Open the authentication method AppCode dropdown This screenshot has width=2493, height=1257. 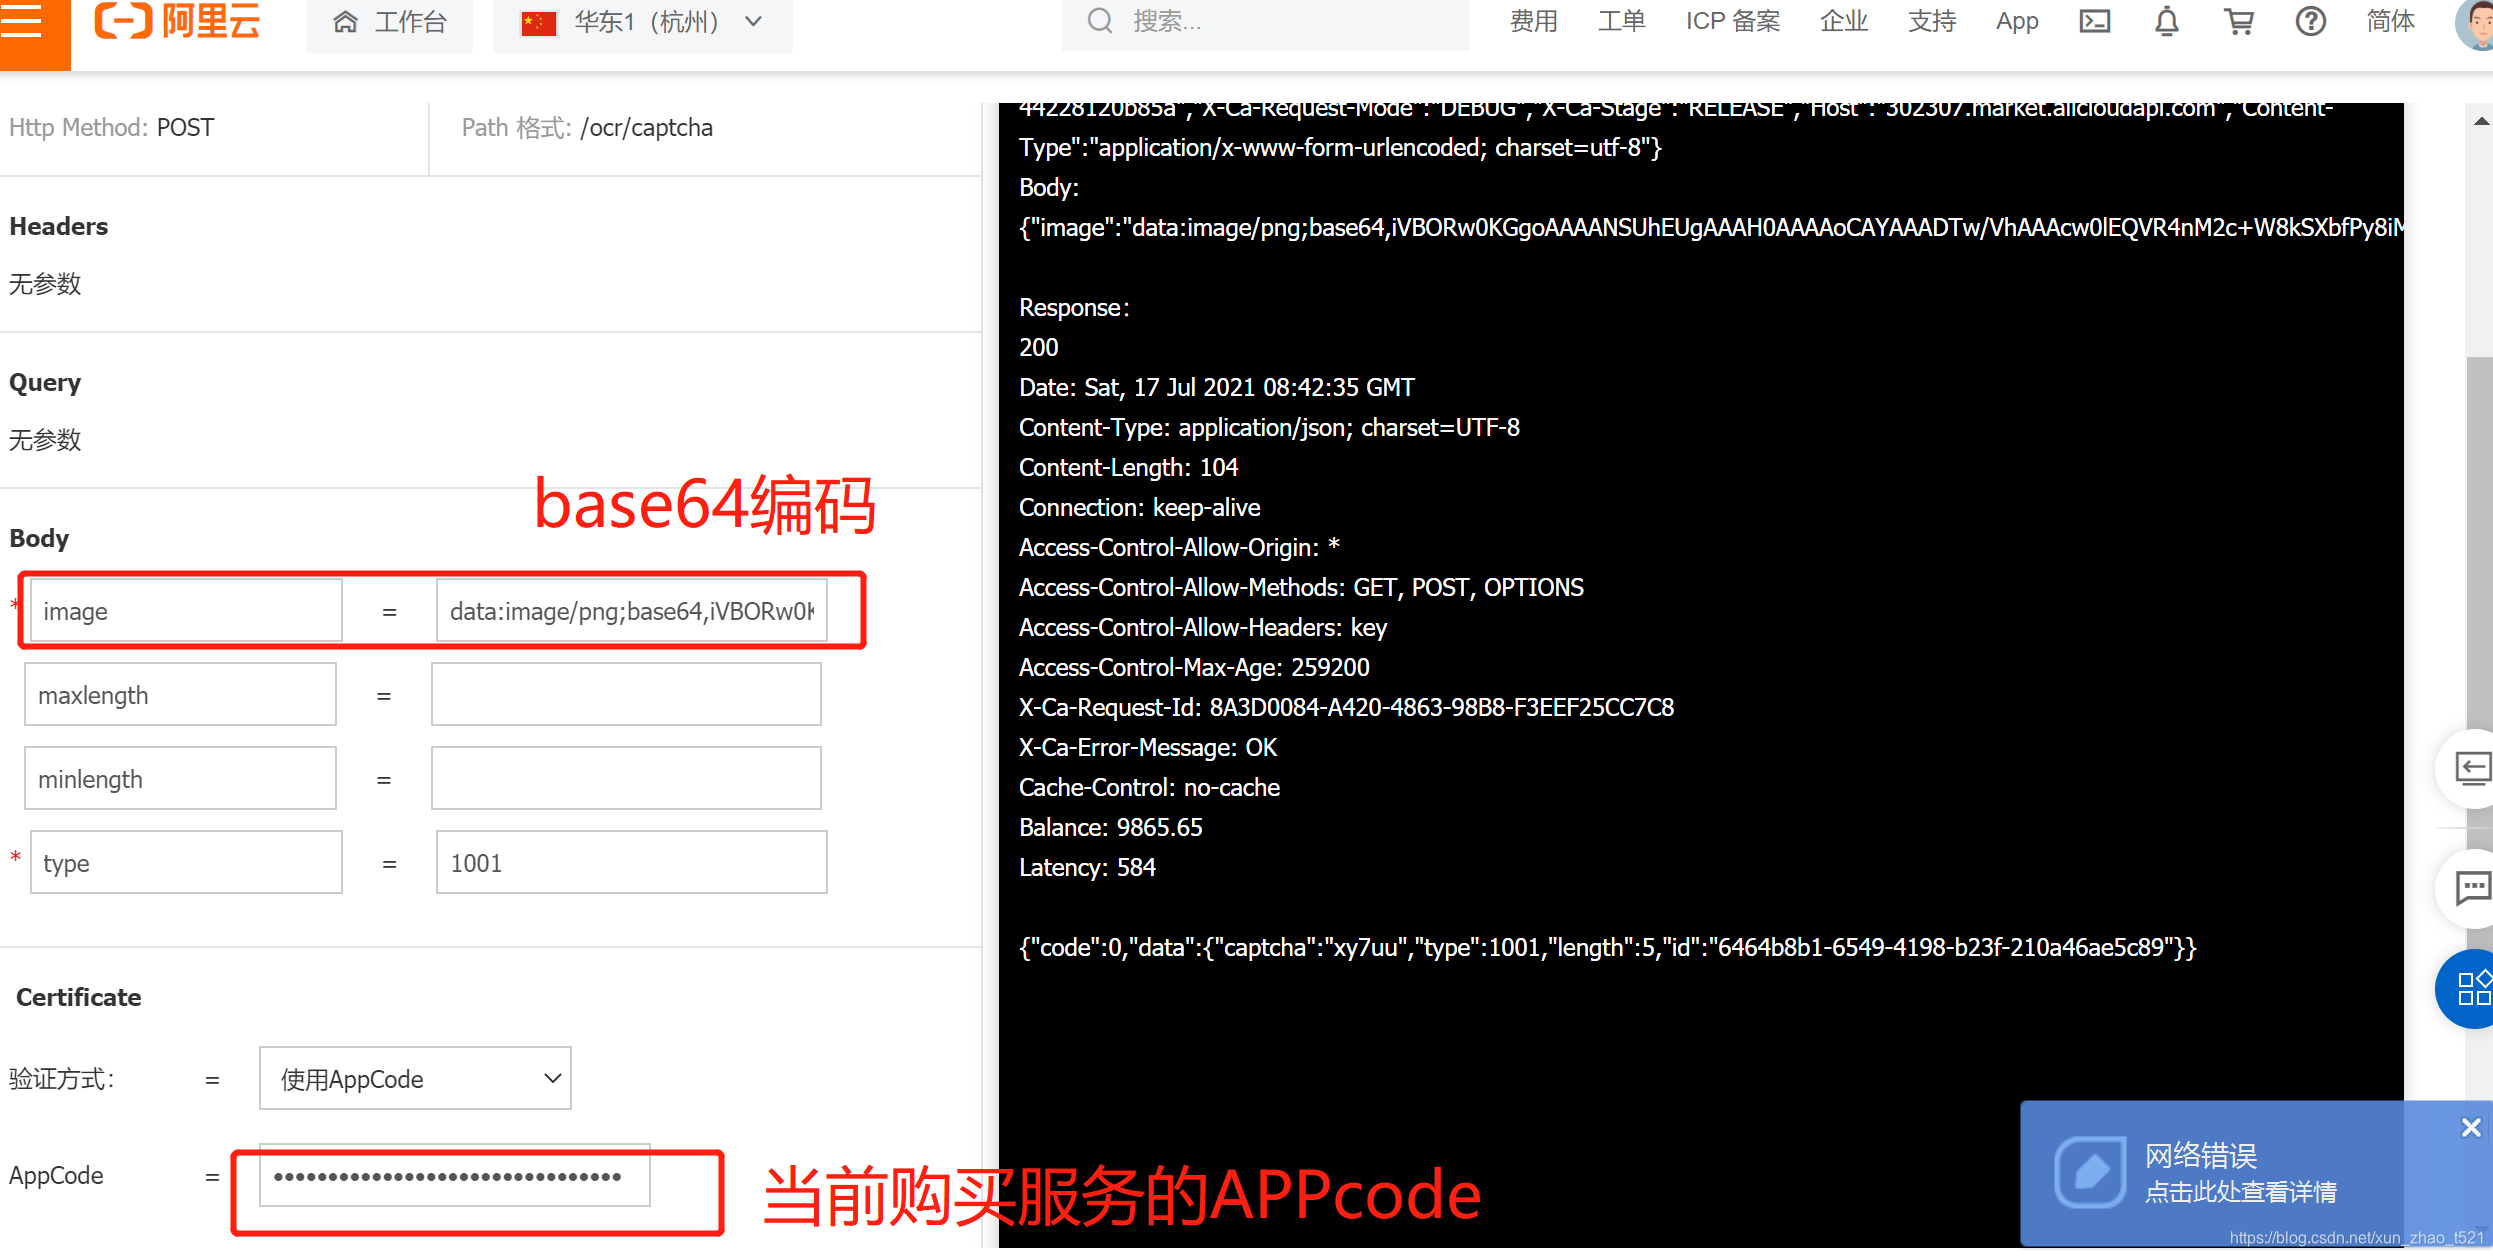tap(415, 1078)
